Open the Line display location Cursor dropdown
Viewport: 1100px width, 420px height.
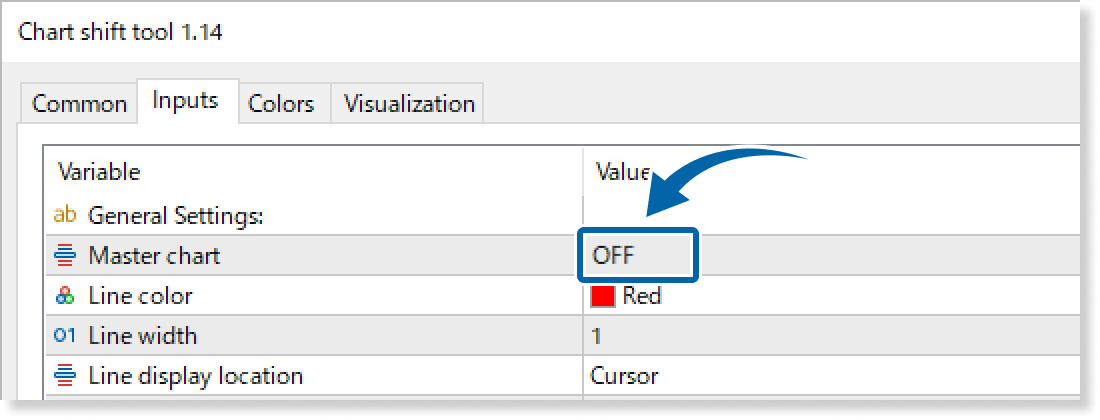click(831, 376)
